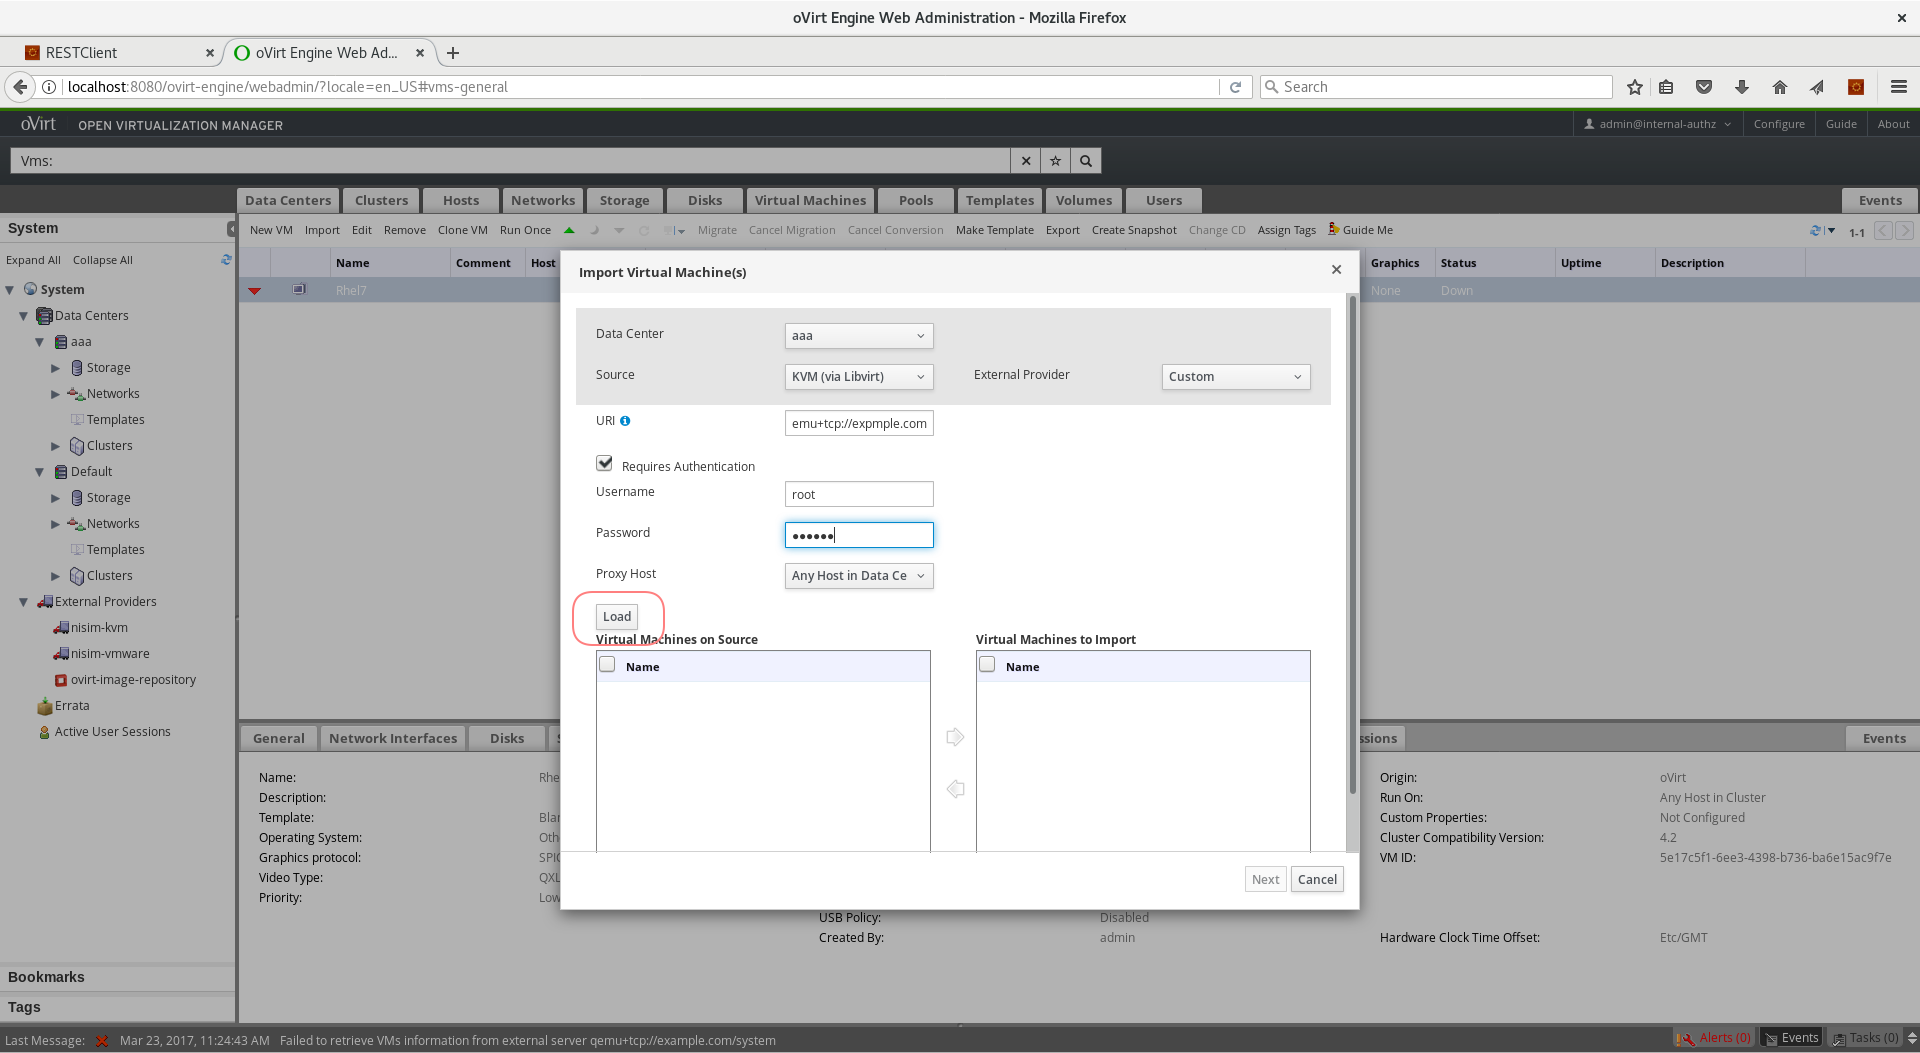This screenshot has height=1053, width=1920.
Task: Click the Load button
Action: click(x=617, y=617)
